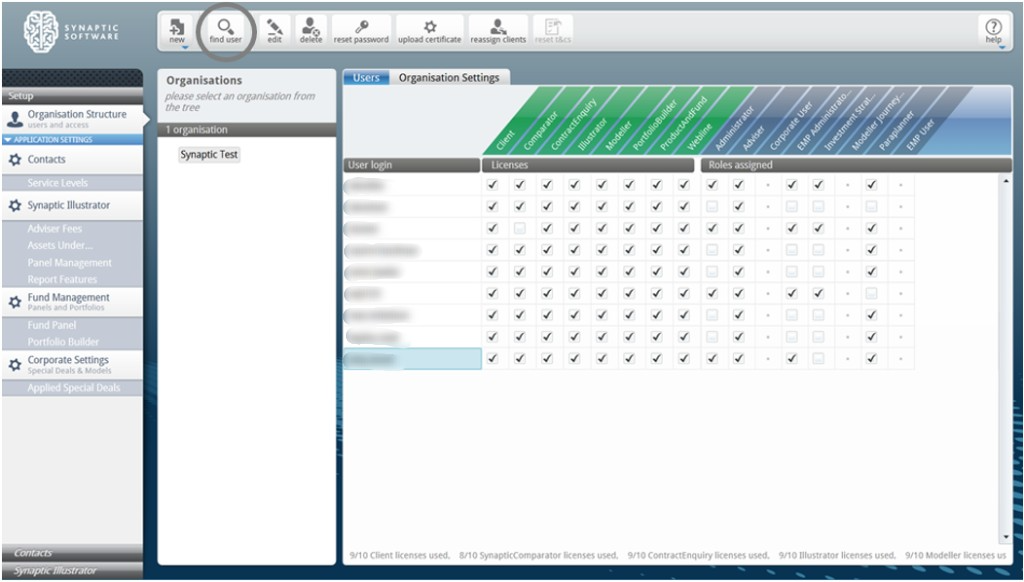Screen dimensions: 1024x582
Task: Click the new user toolbar icon
Action: (x=176, y=31)
